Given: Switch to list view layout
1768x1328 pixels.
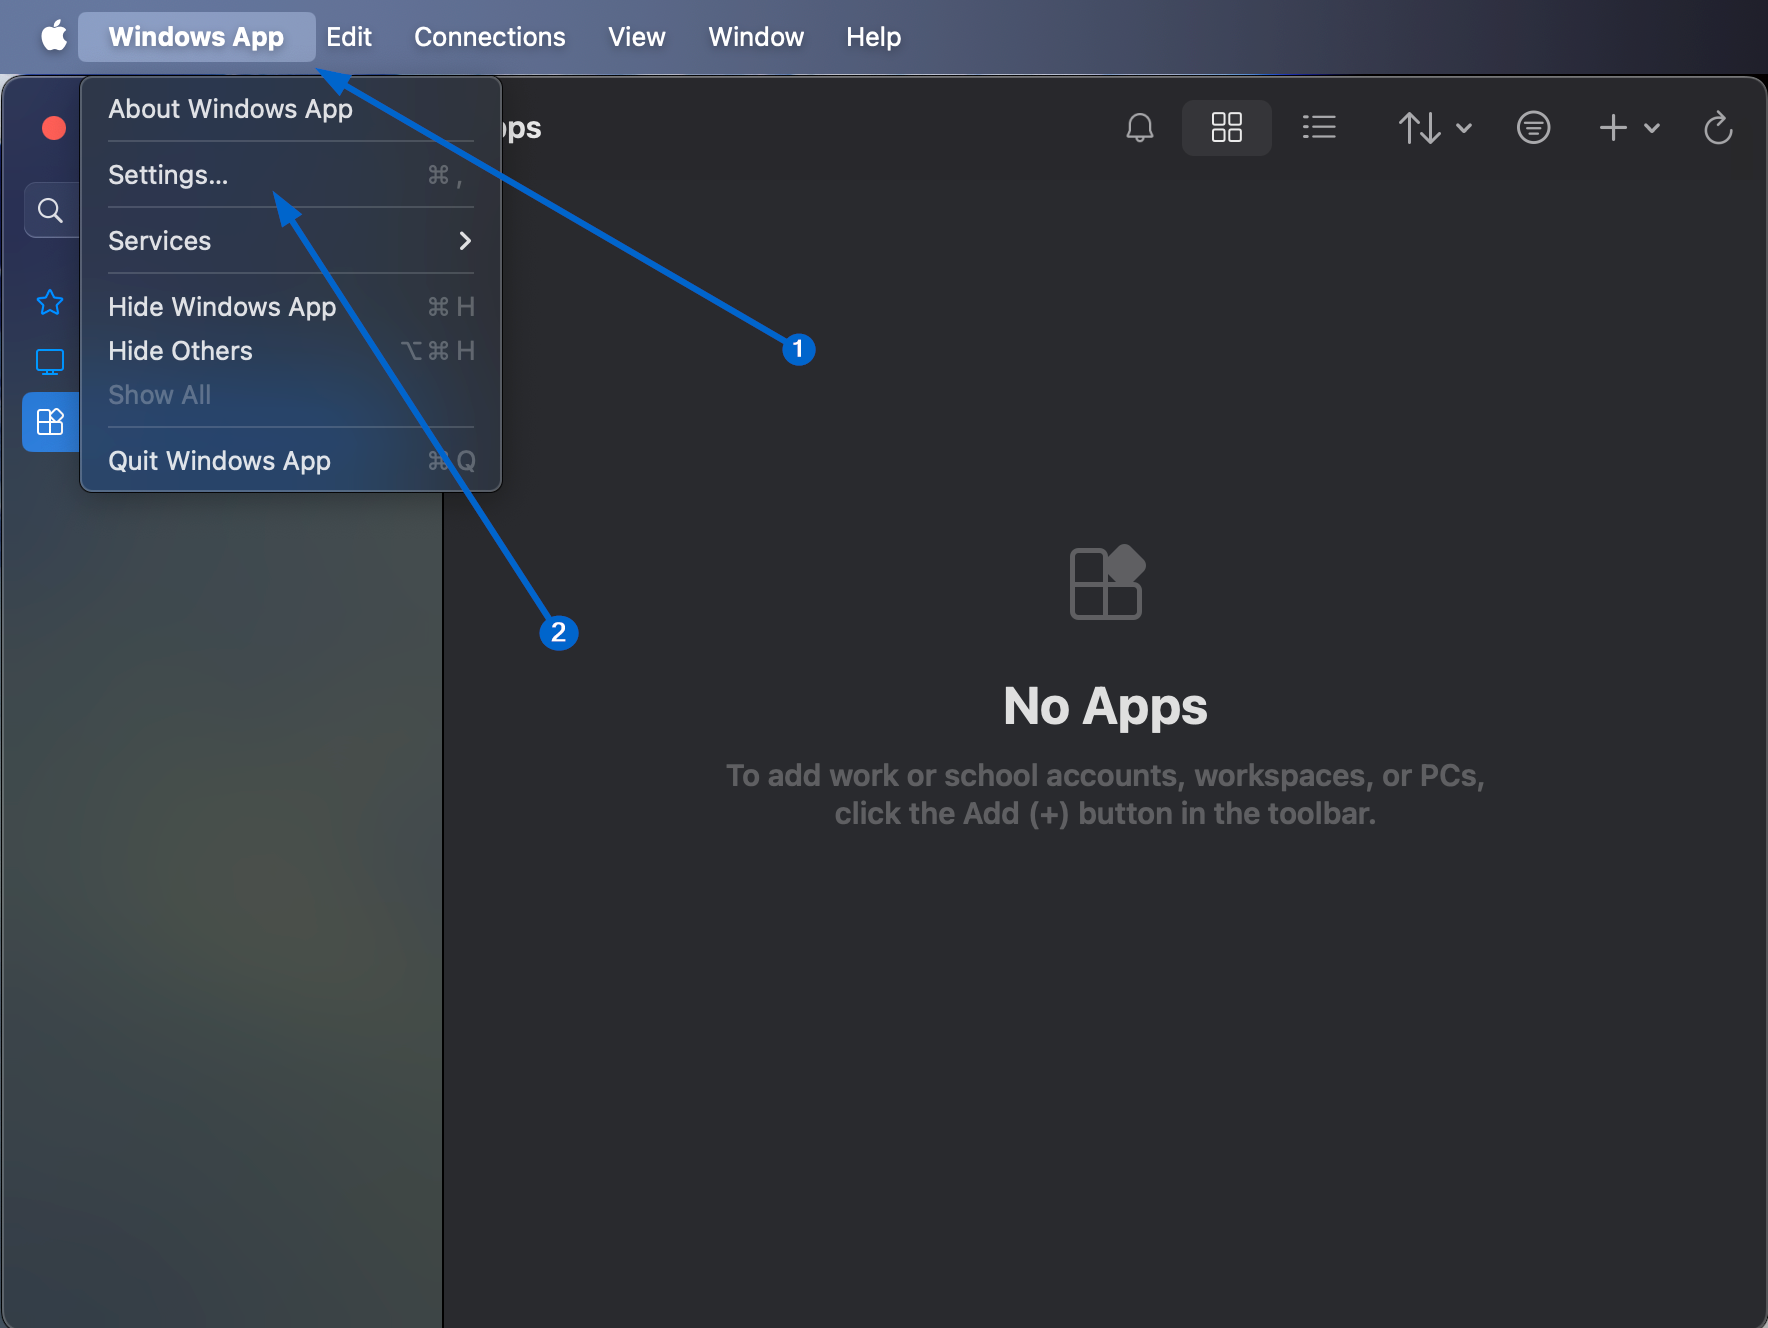Looking at the screenshot, I should pos(1319,128).
